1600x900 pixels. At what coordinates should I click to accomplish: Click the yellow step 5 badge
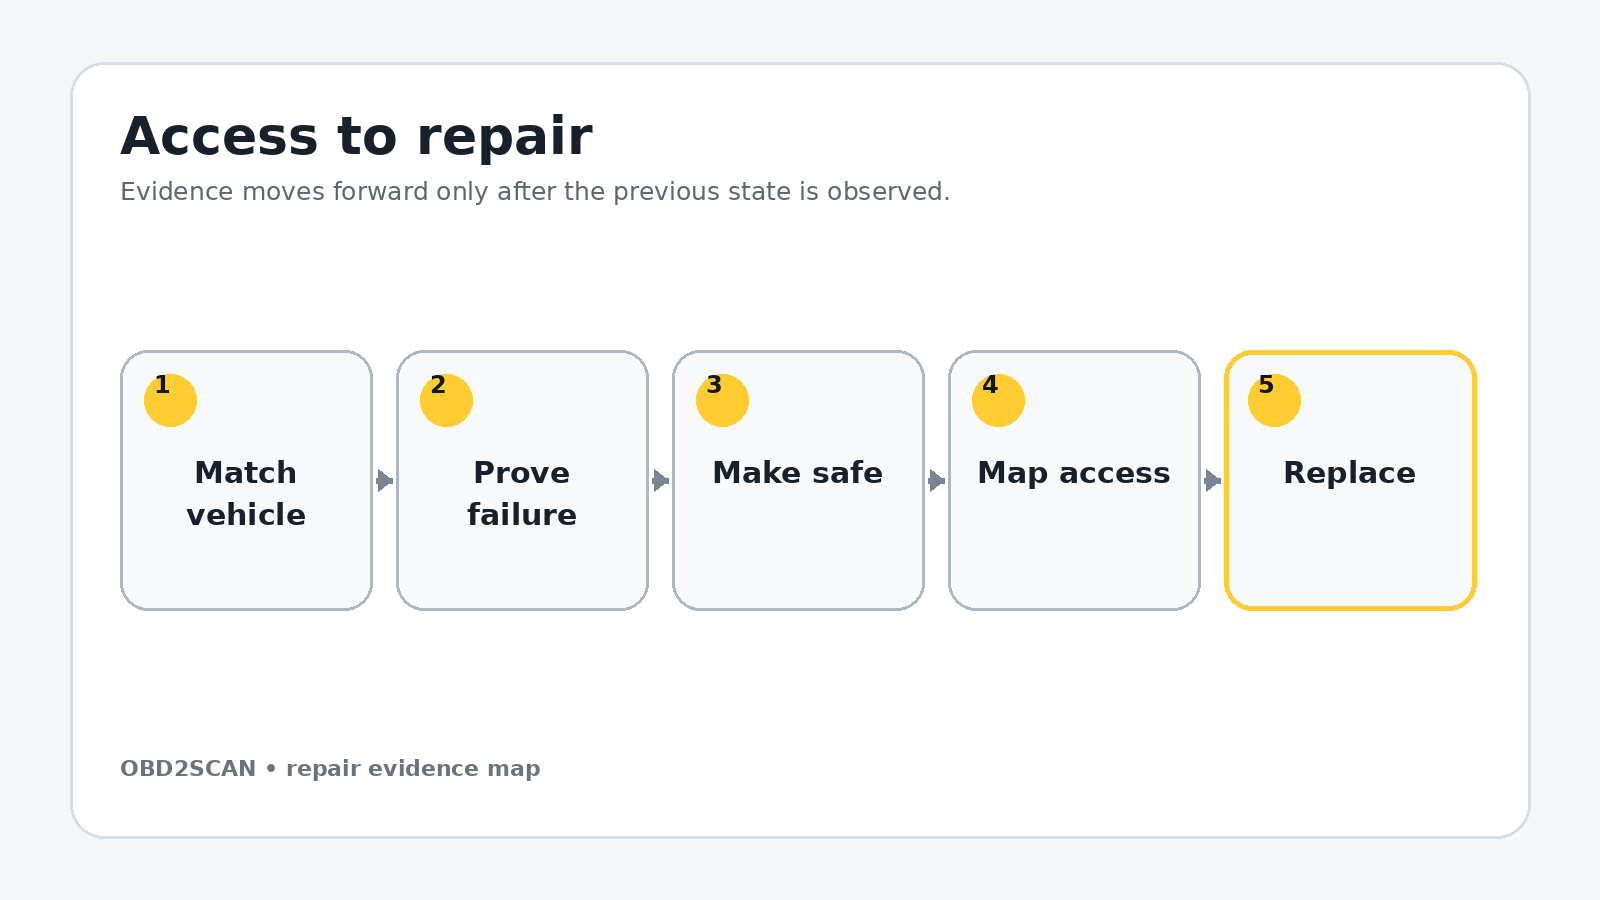click(1274, 400)
